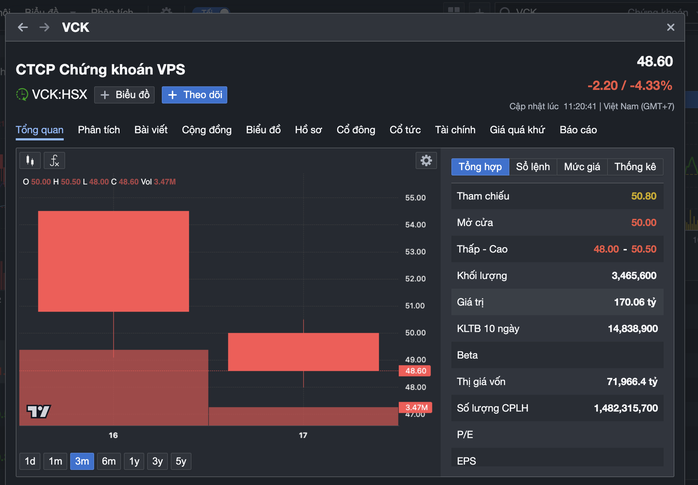Image resolution: width=698 pixels, height=485 pixels.
Task: Click the back arrow in dialog header
Action: (23, 27)
